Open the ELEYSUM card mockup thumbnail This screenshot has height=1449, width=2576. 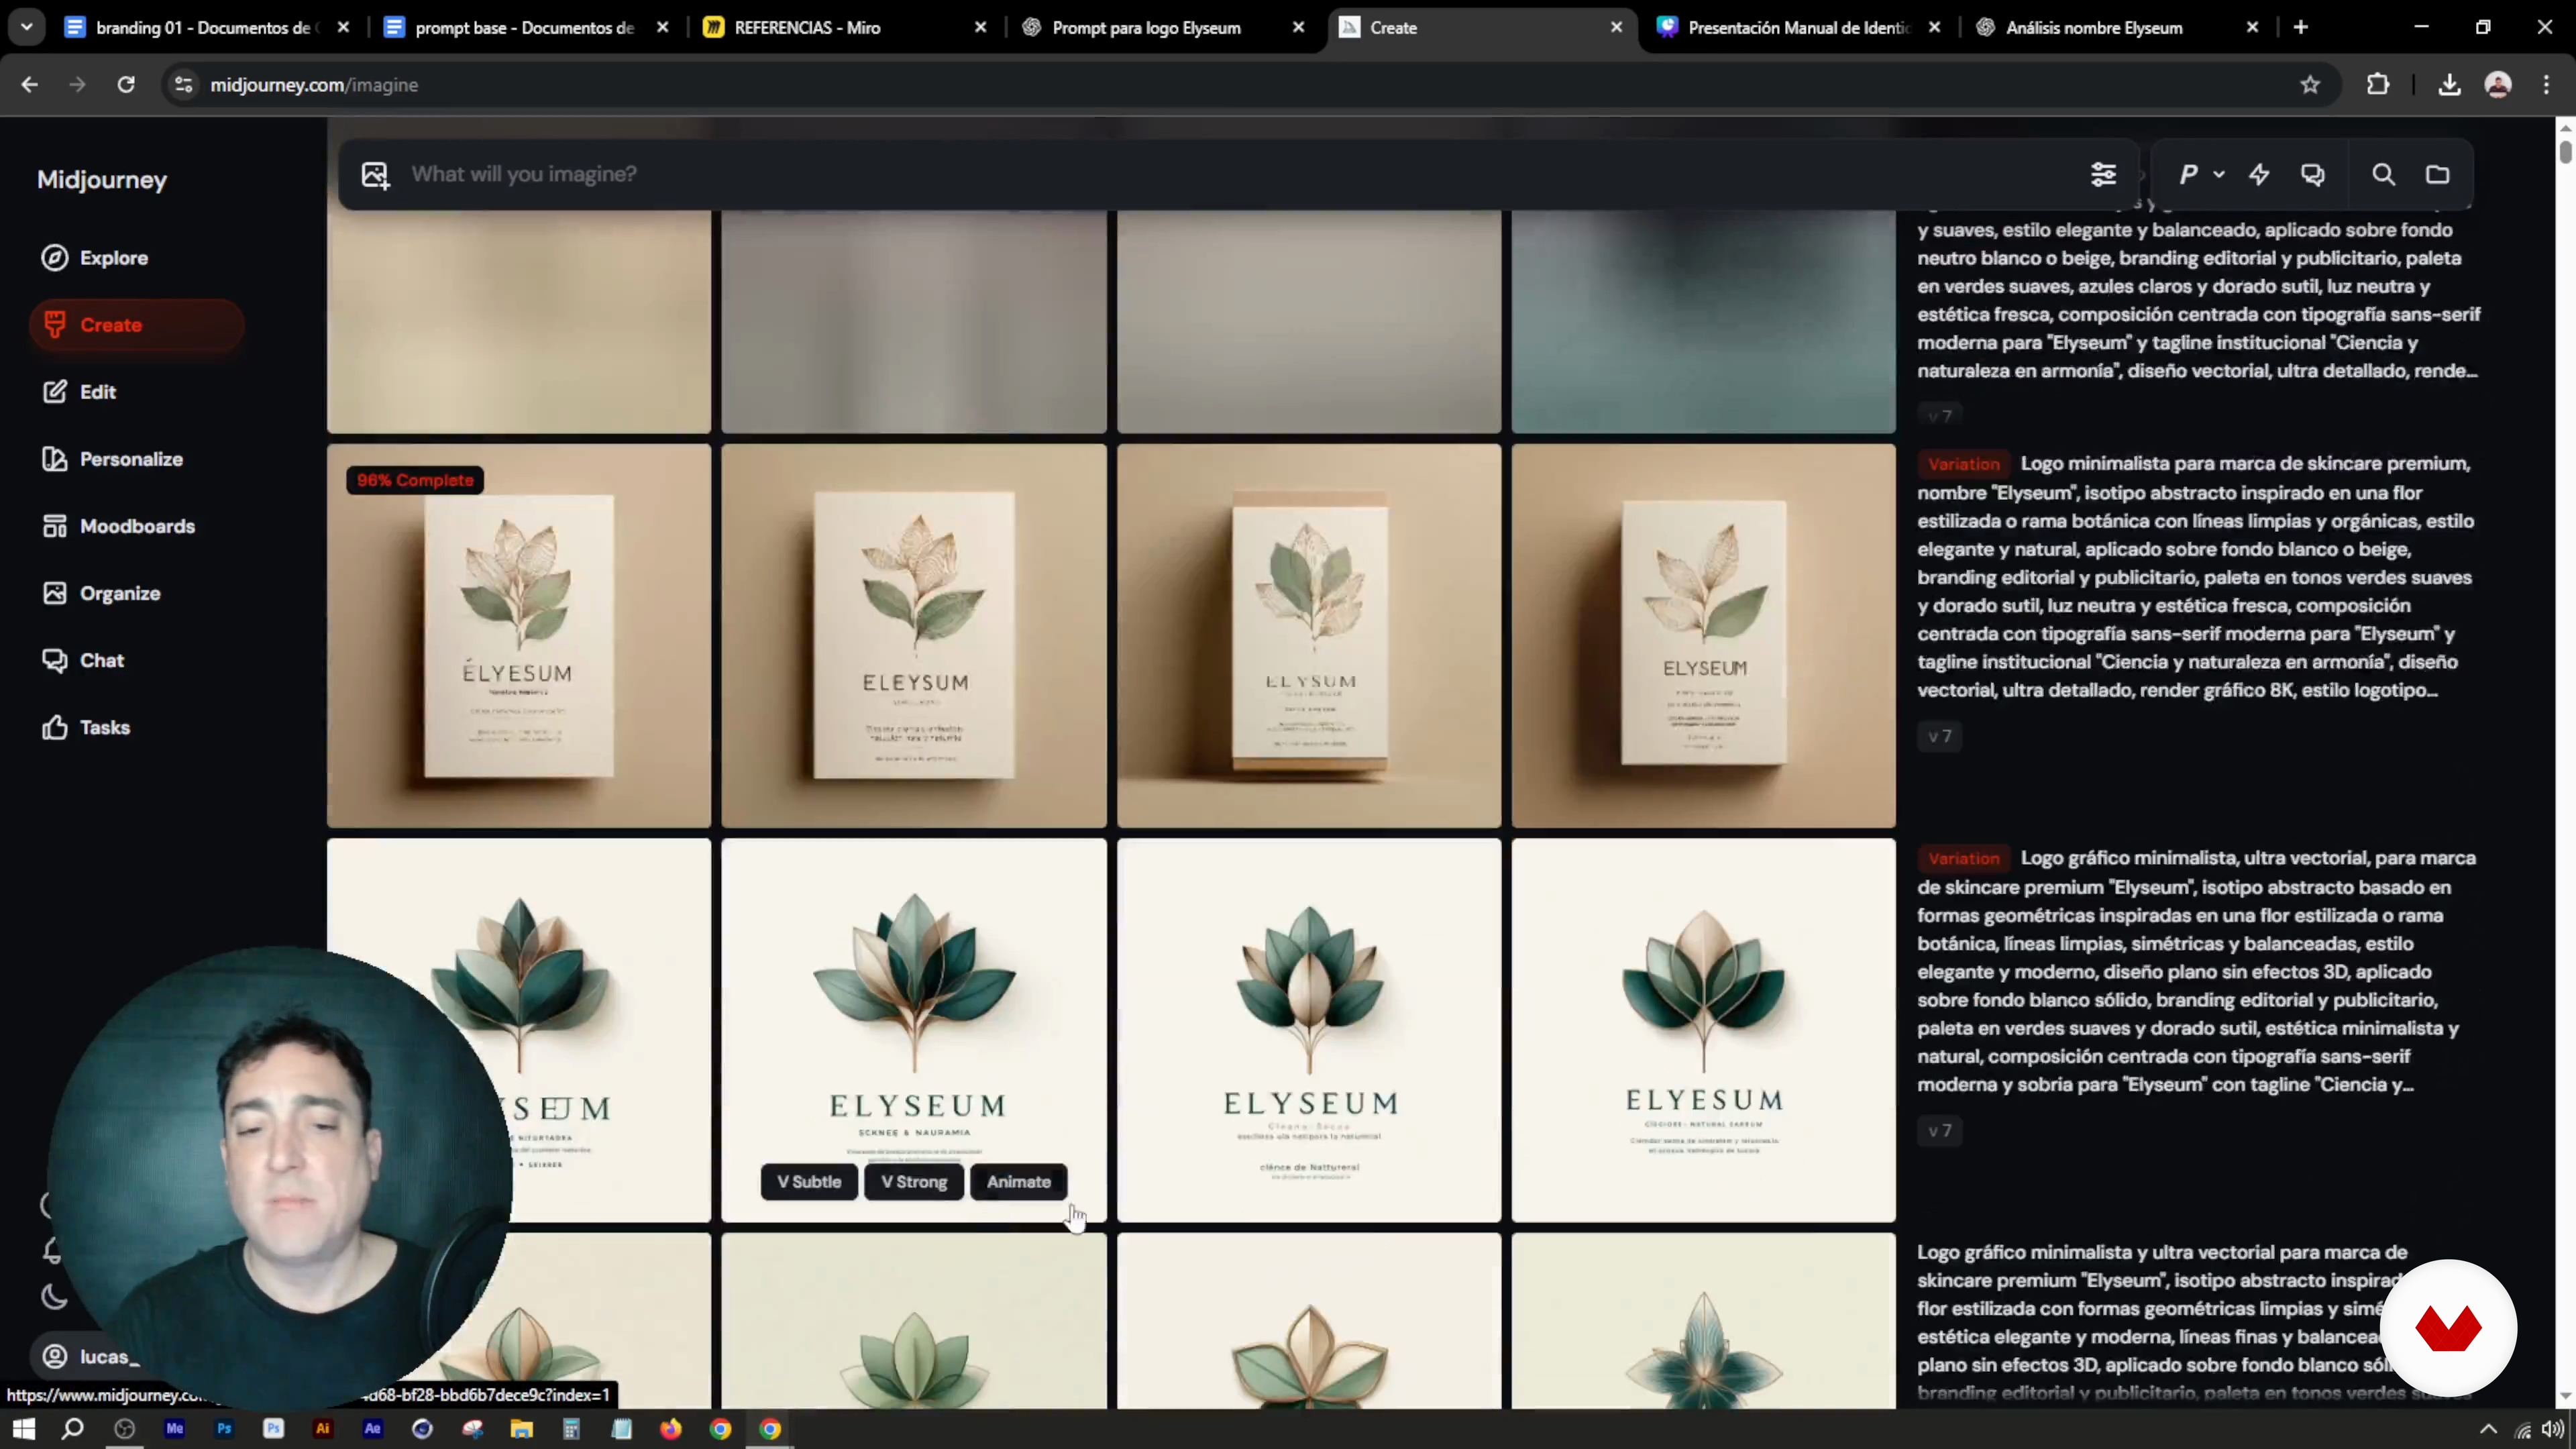point(914,636)
